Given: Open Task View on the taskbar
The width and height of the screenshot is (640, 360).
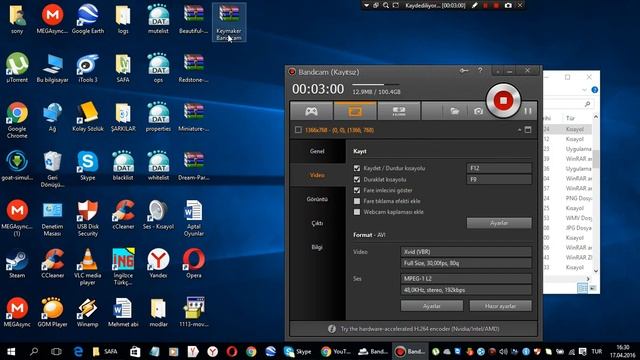Looking at the screenshot, I should click(56, 351).
